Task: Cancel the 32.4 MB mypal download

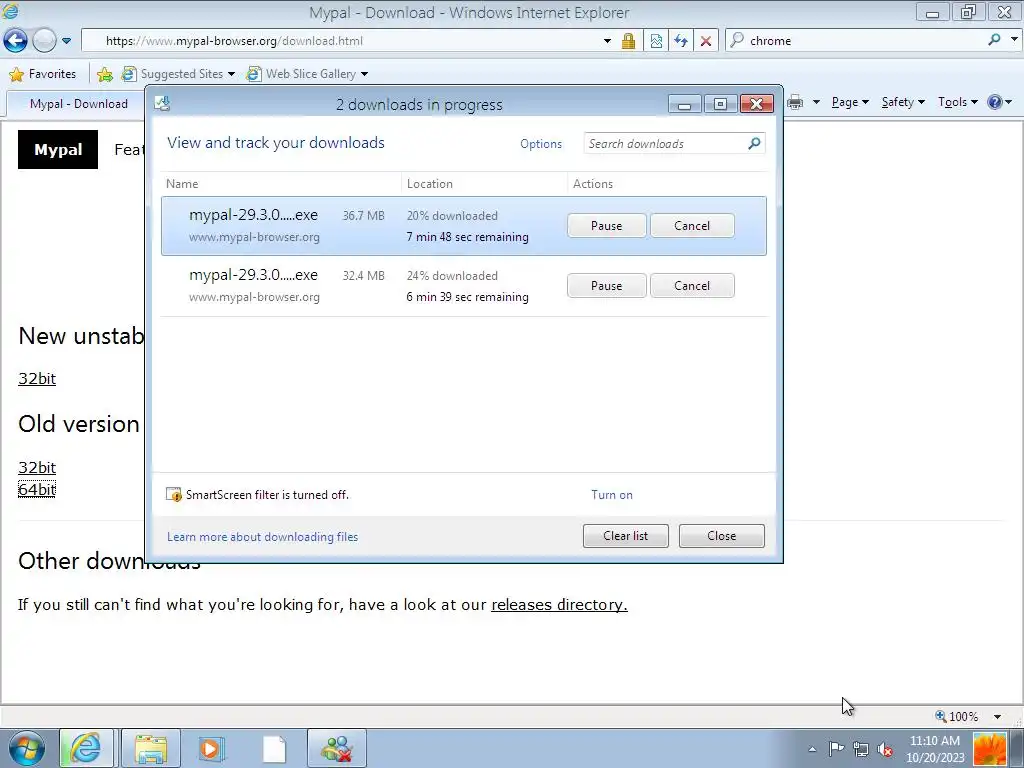Action: (x=692, y=286)
